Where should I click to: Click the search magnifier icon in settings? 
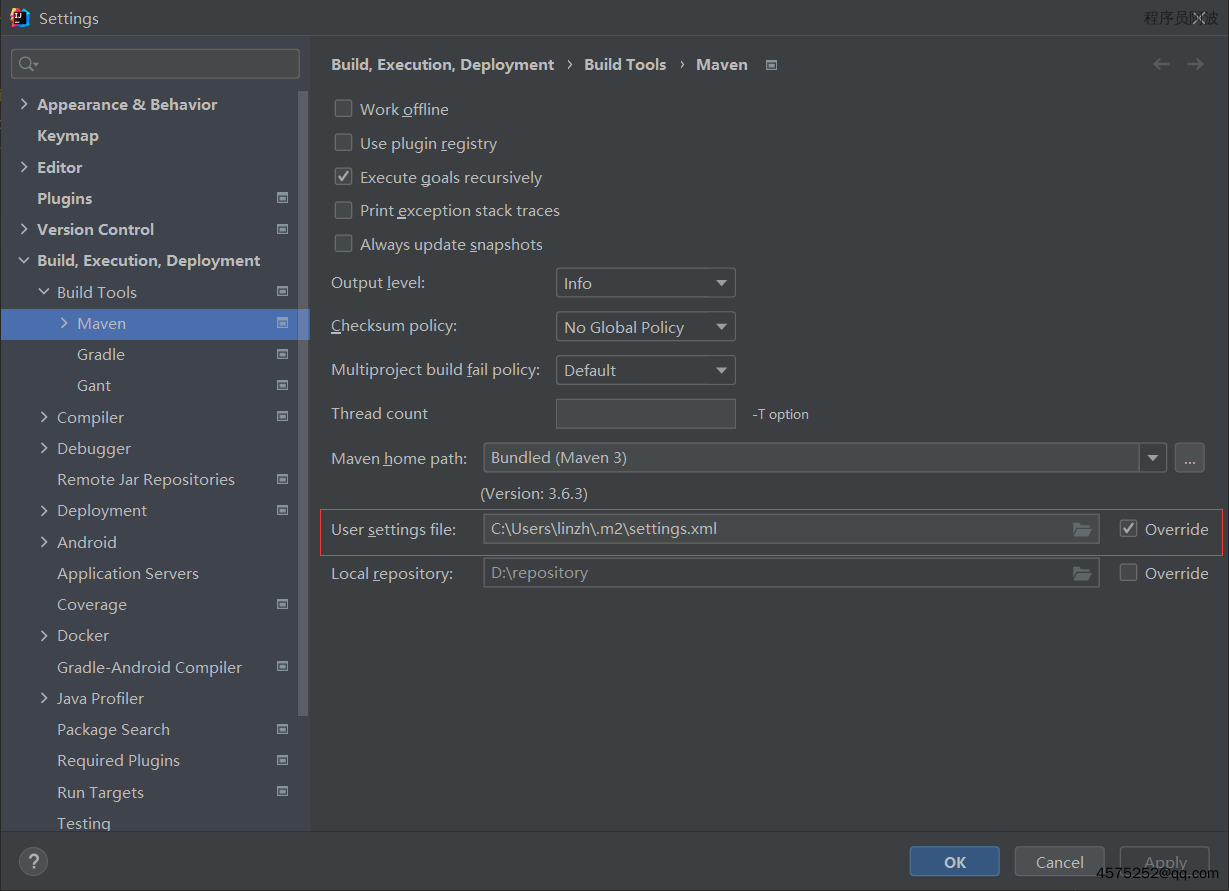27,64
